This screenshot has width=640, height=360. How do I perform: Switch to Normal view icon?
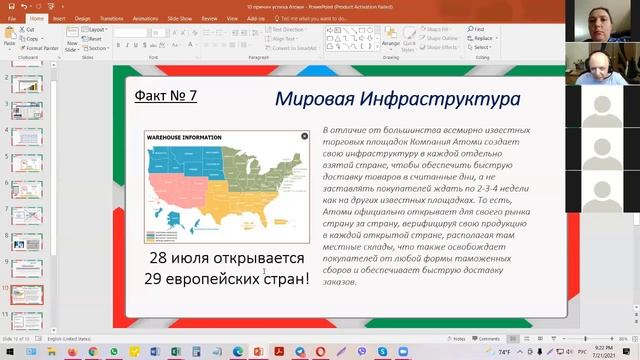pyautogui.click(x=513, y=338)
